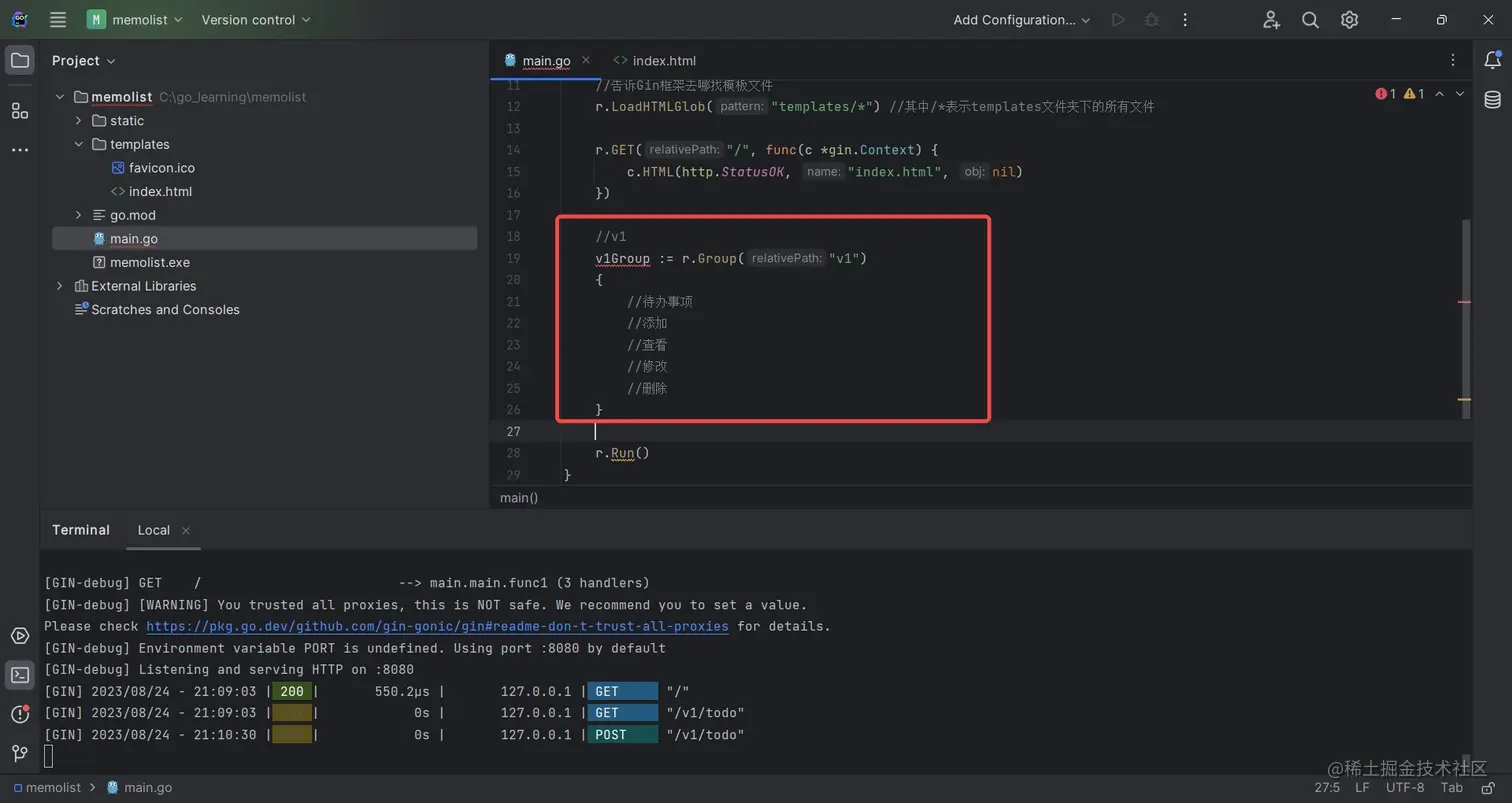Open Search Everywhere magnifier

(1310, 20)
